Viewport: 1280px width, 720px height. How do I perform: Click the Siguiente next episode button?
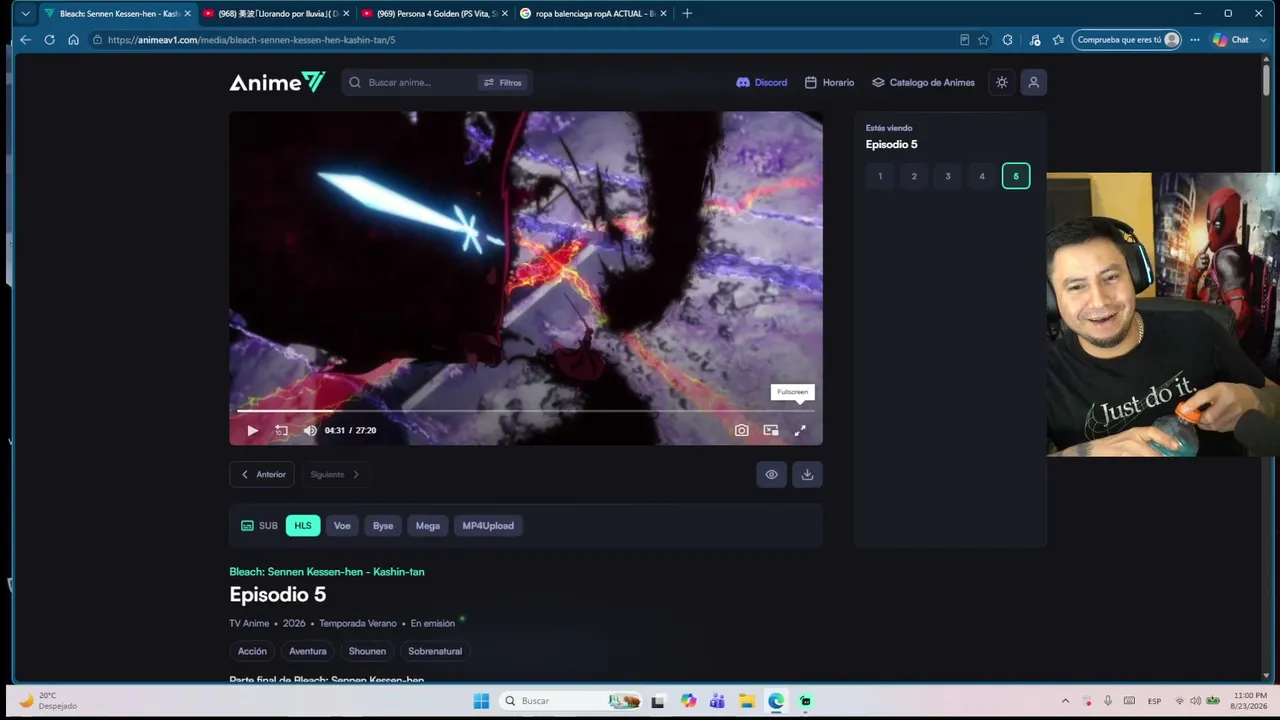pyautogui.click(x=334, y=475)
